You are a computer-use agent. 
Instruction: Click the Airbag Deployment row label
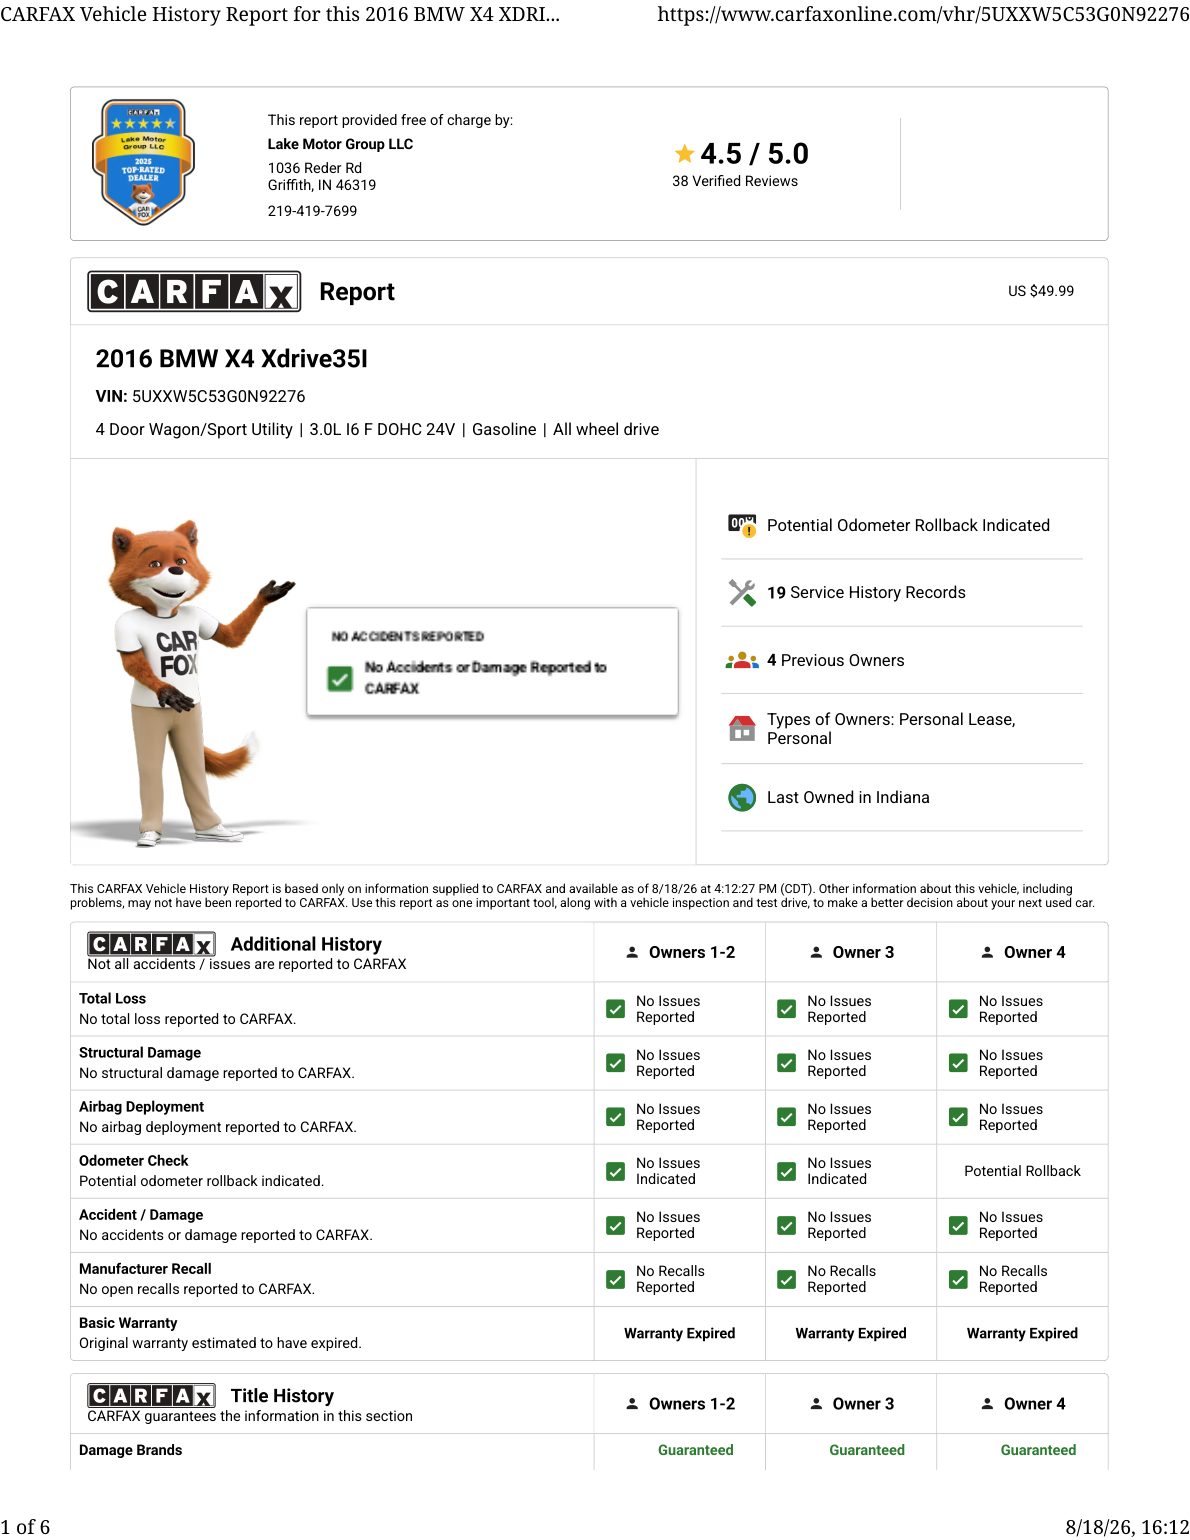pos(141,1107)
